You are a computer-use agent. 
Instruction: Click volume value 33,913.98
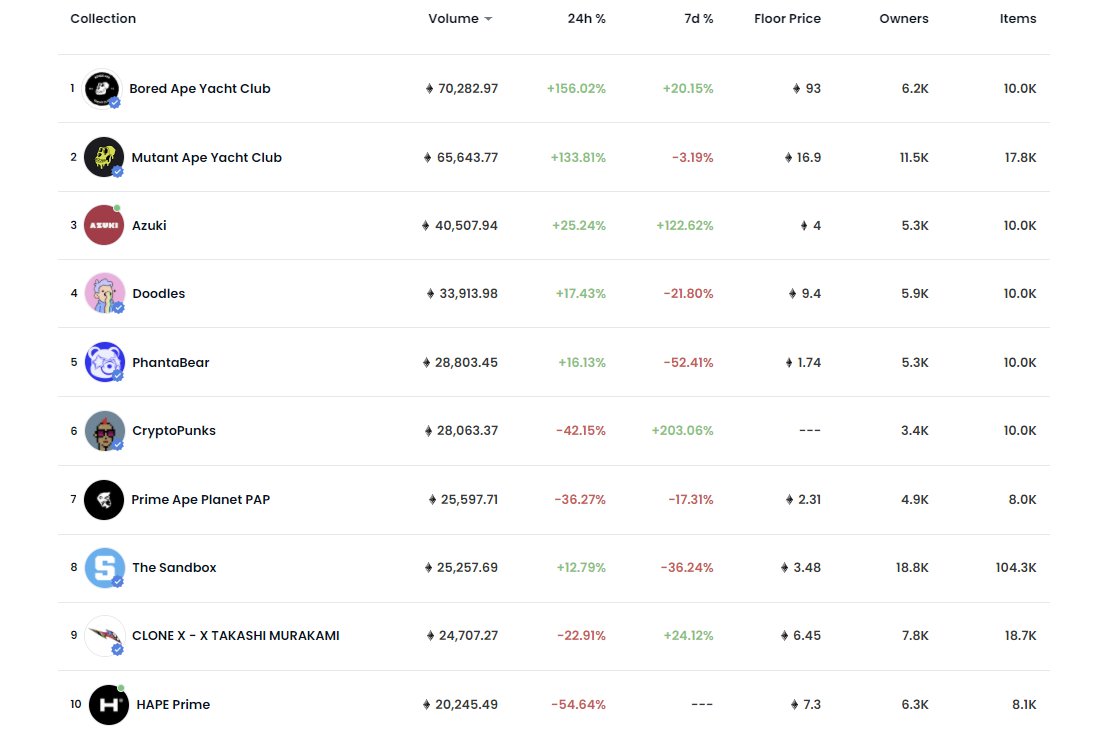[469, 293]
